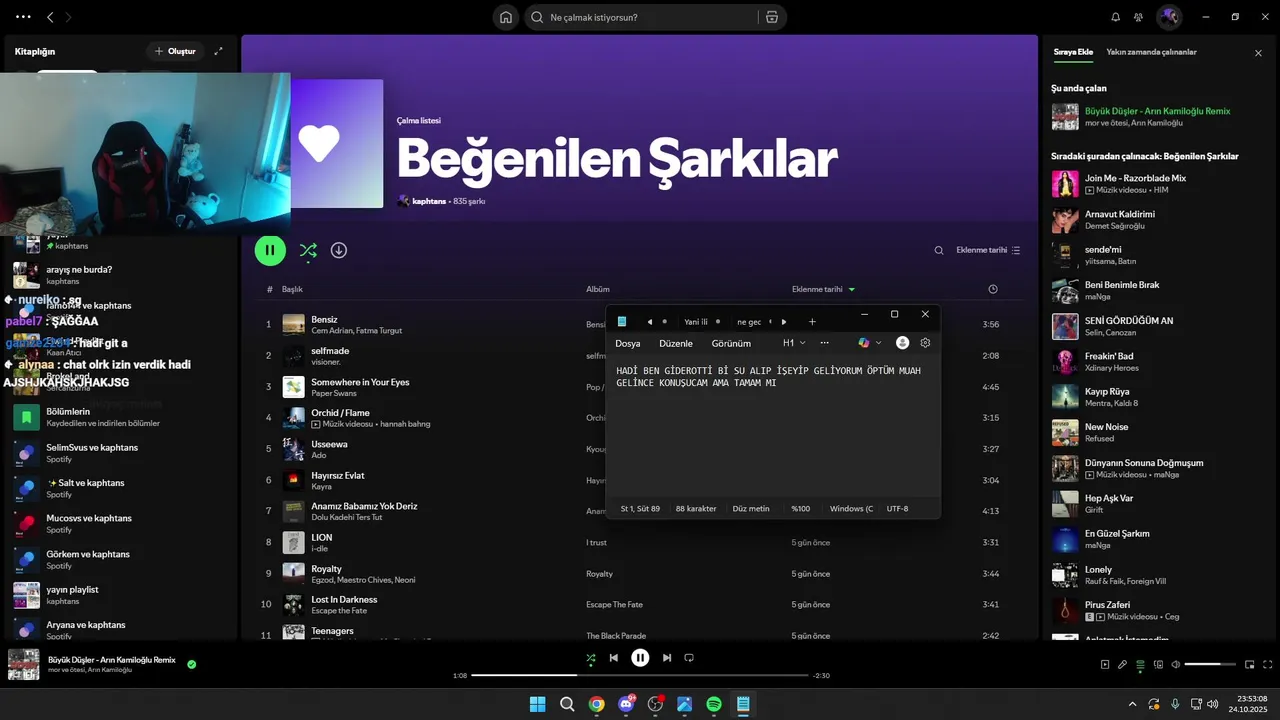Open the Oluştur create menu
The width and height of the screenshot is (1280, 720).
tap(175, 51)
